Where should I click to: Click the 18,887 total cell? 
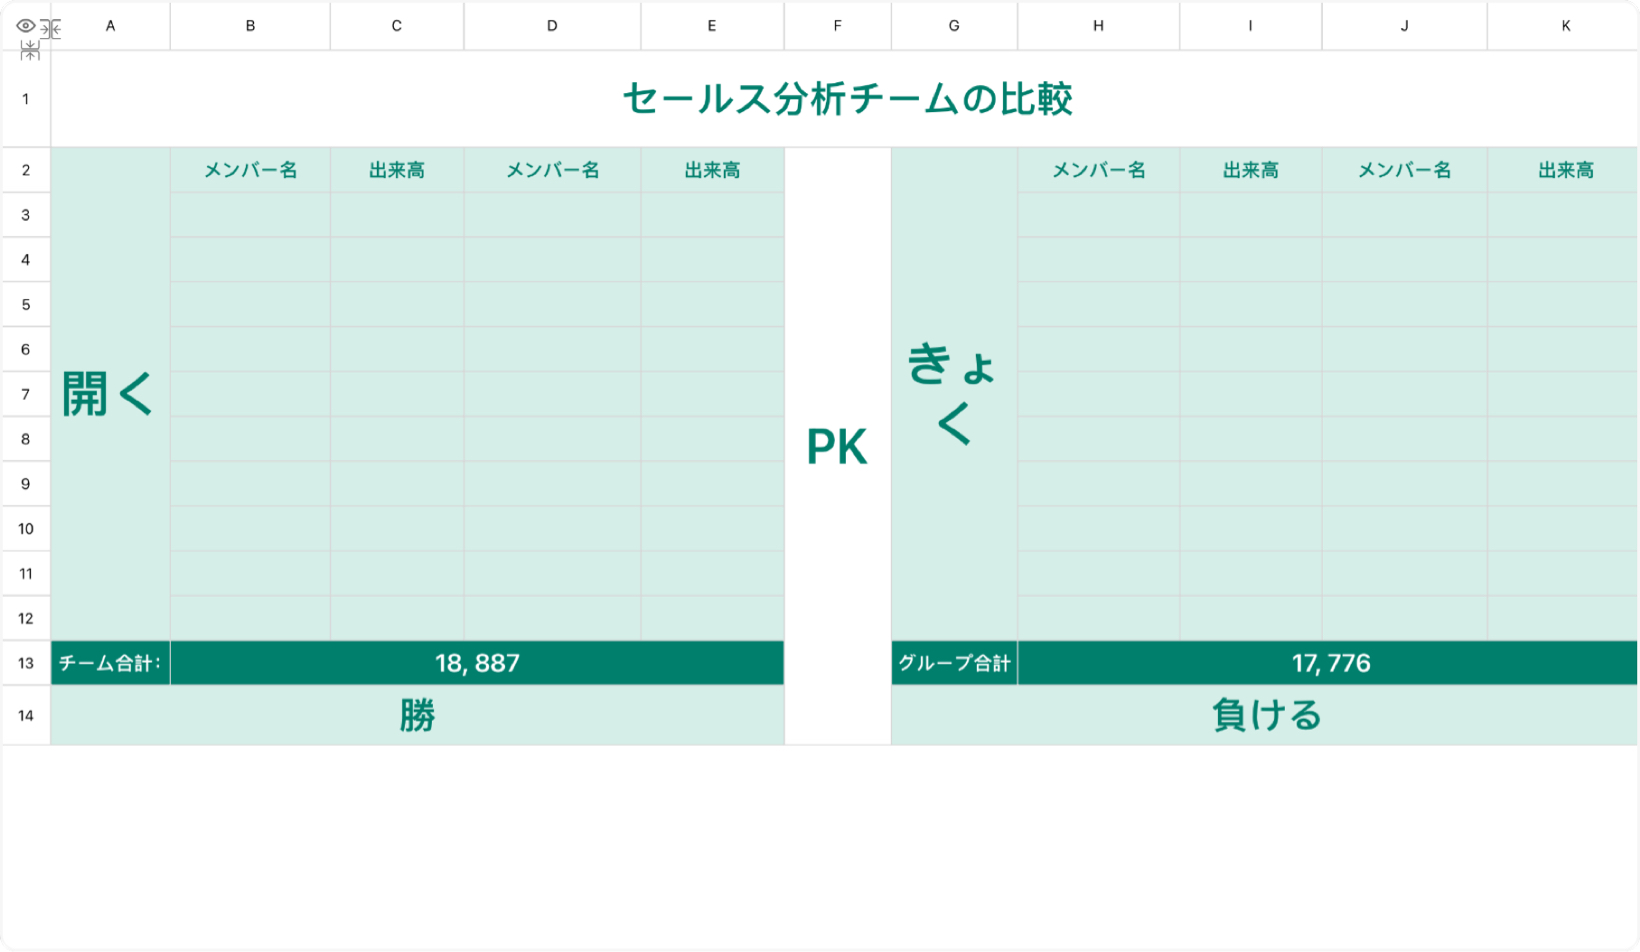[477, 663]
